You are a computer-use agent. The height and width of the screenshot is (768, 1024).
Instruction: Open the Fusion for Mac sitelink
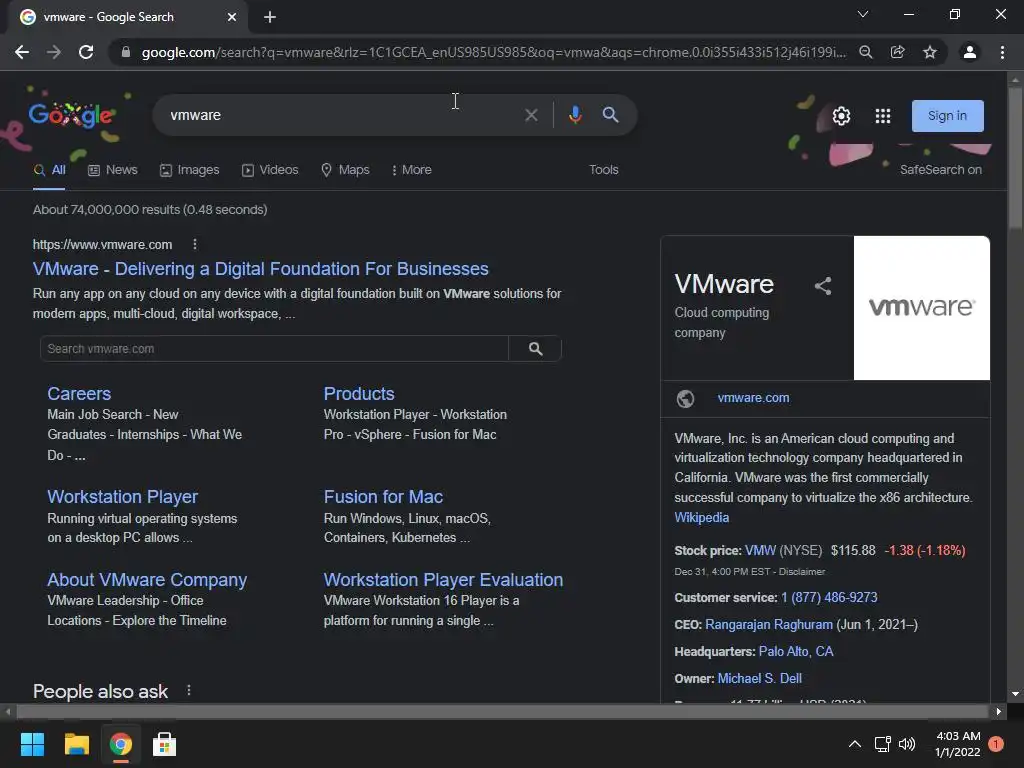[383, 497]
